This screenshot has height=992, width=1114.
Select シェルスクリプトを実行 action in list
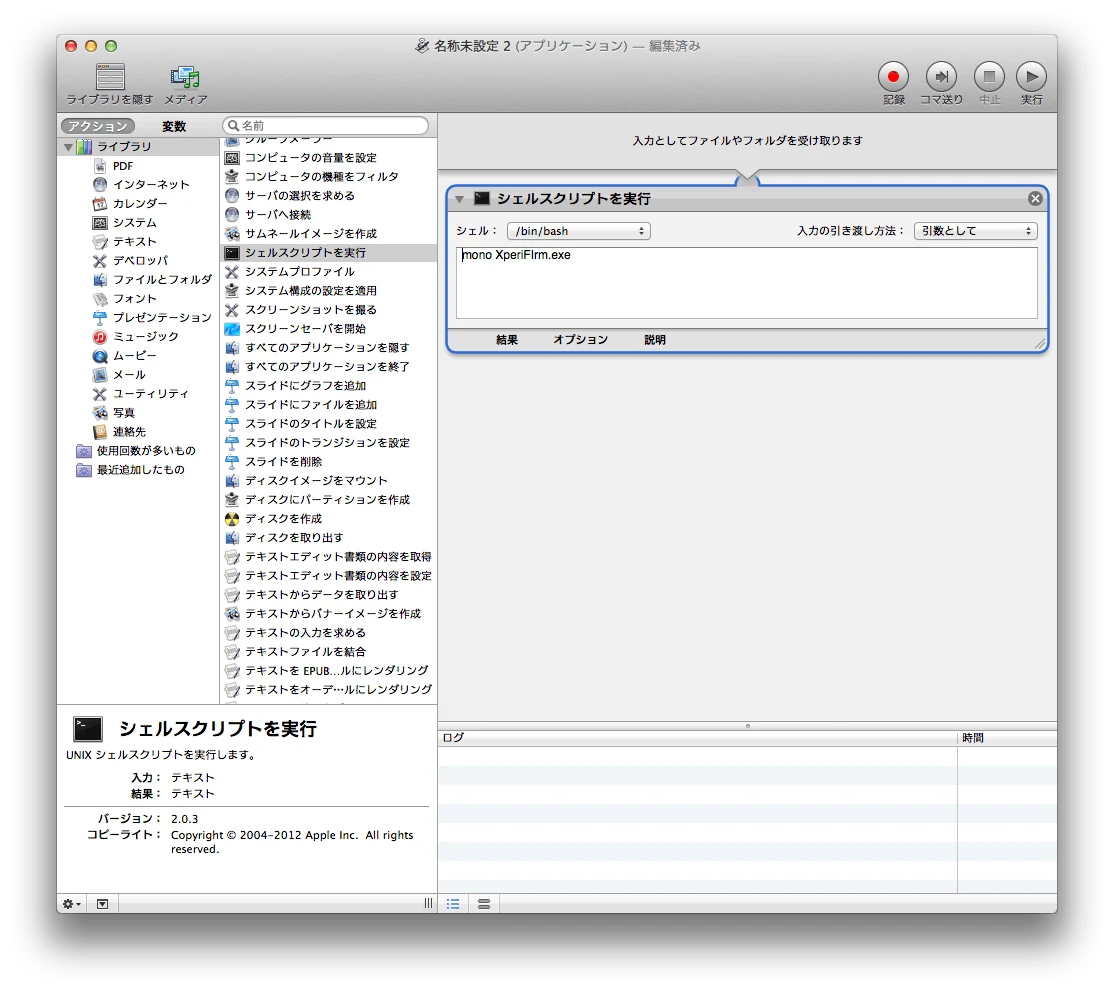coord(328,252)
